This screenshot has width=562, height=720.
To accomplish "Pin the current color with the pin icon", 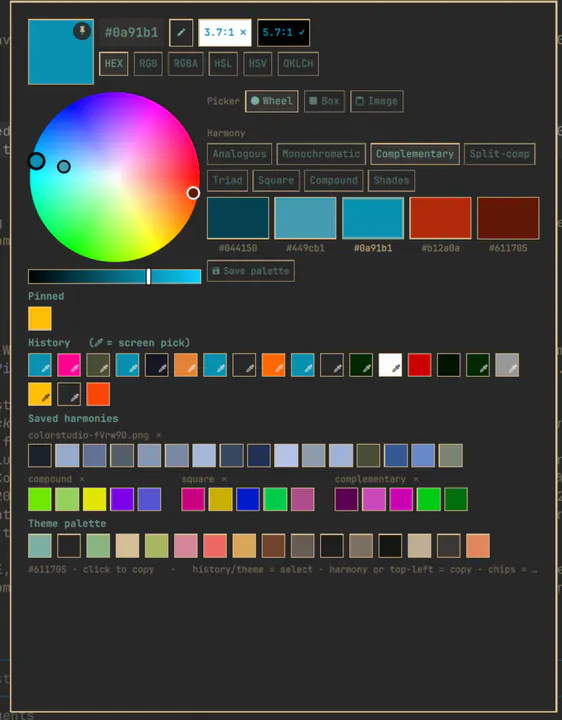I will (x=82, y=31).
